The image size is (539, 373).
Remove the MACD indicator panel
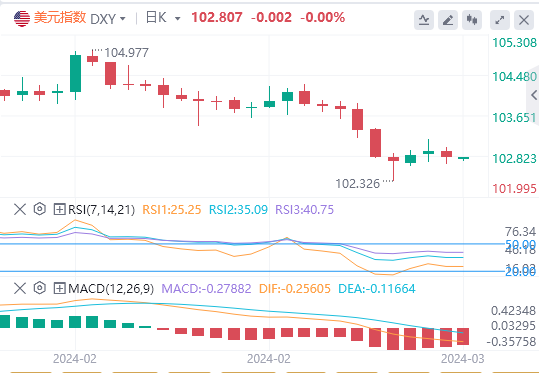[x=20, y=288]
